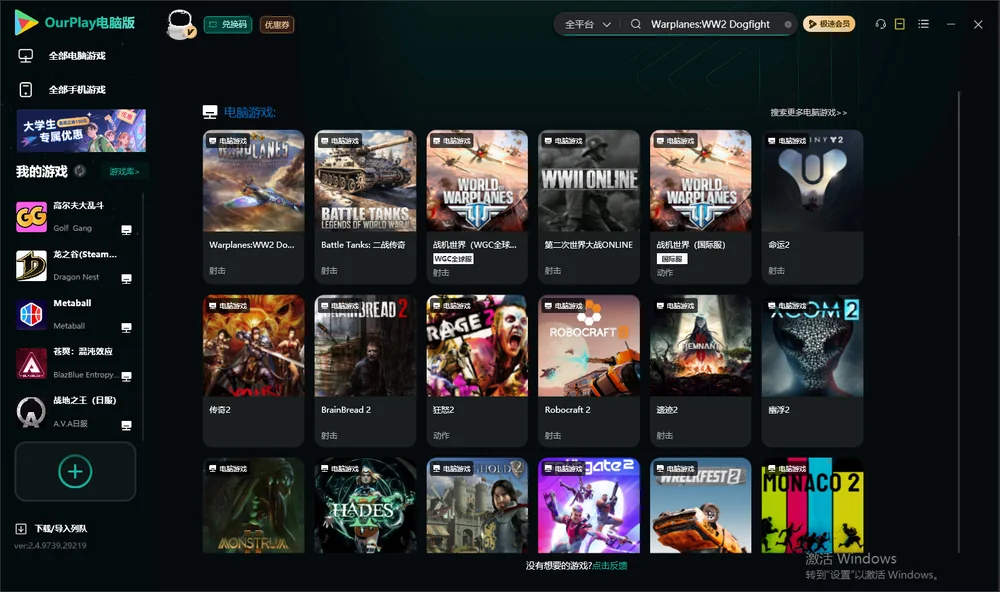Click the yellow mini-mode window icon
The height and width of the screenshot is (592, 1000).
pyautogui.click(x=900, y=24)
